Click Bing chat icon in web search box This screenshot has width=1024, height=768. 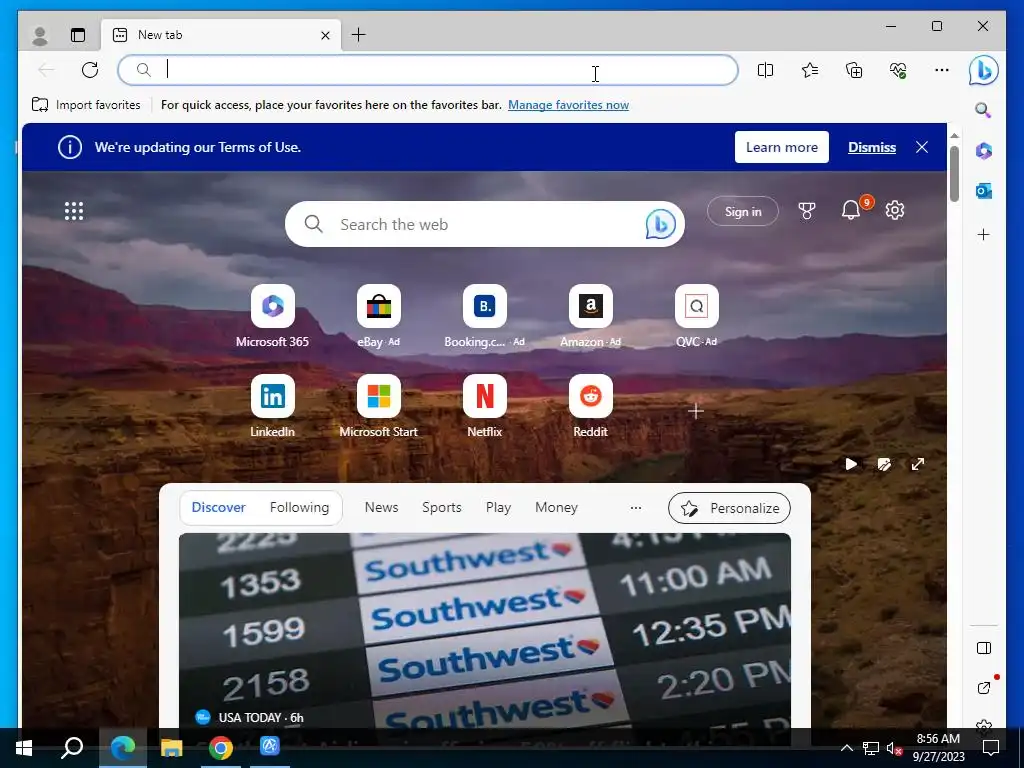pos(660,225)
